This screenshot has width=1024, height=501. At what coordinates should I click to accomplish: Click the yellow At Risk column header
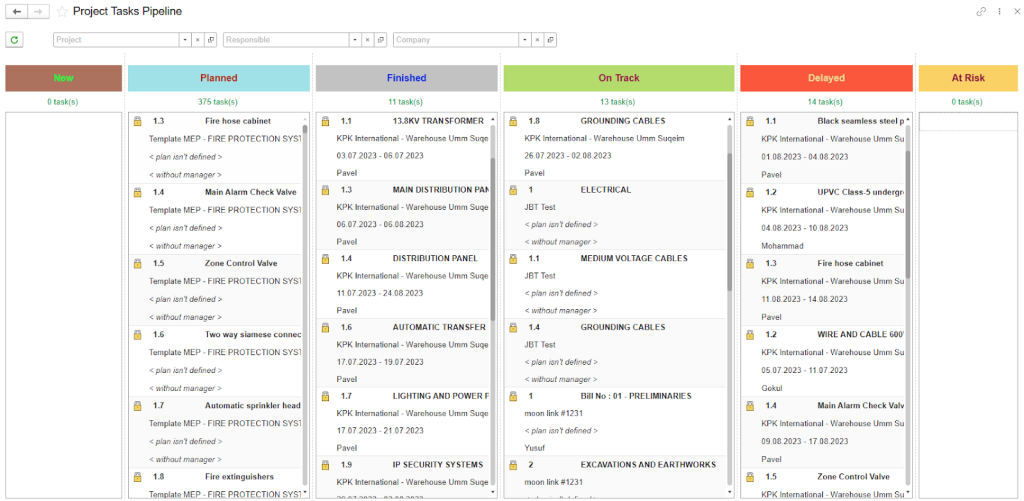pos(967,78)
